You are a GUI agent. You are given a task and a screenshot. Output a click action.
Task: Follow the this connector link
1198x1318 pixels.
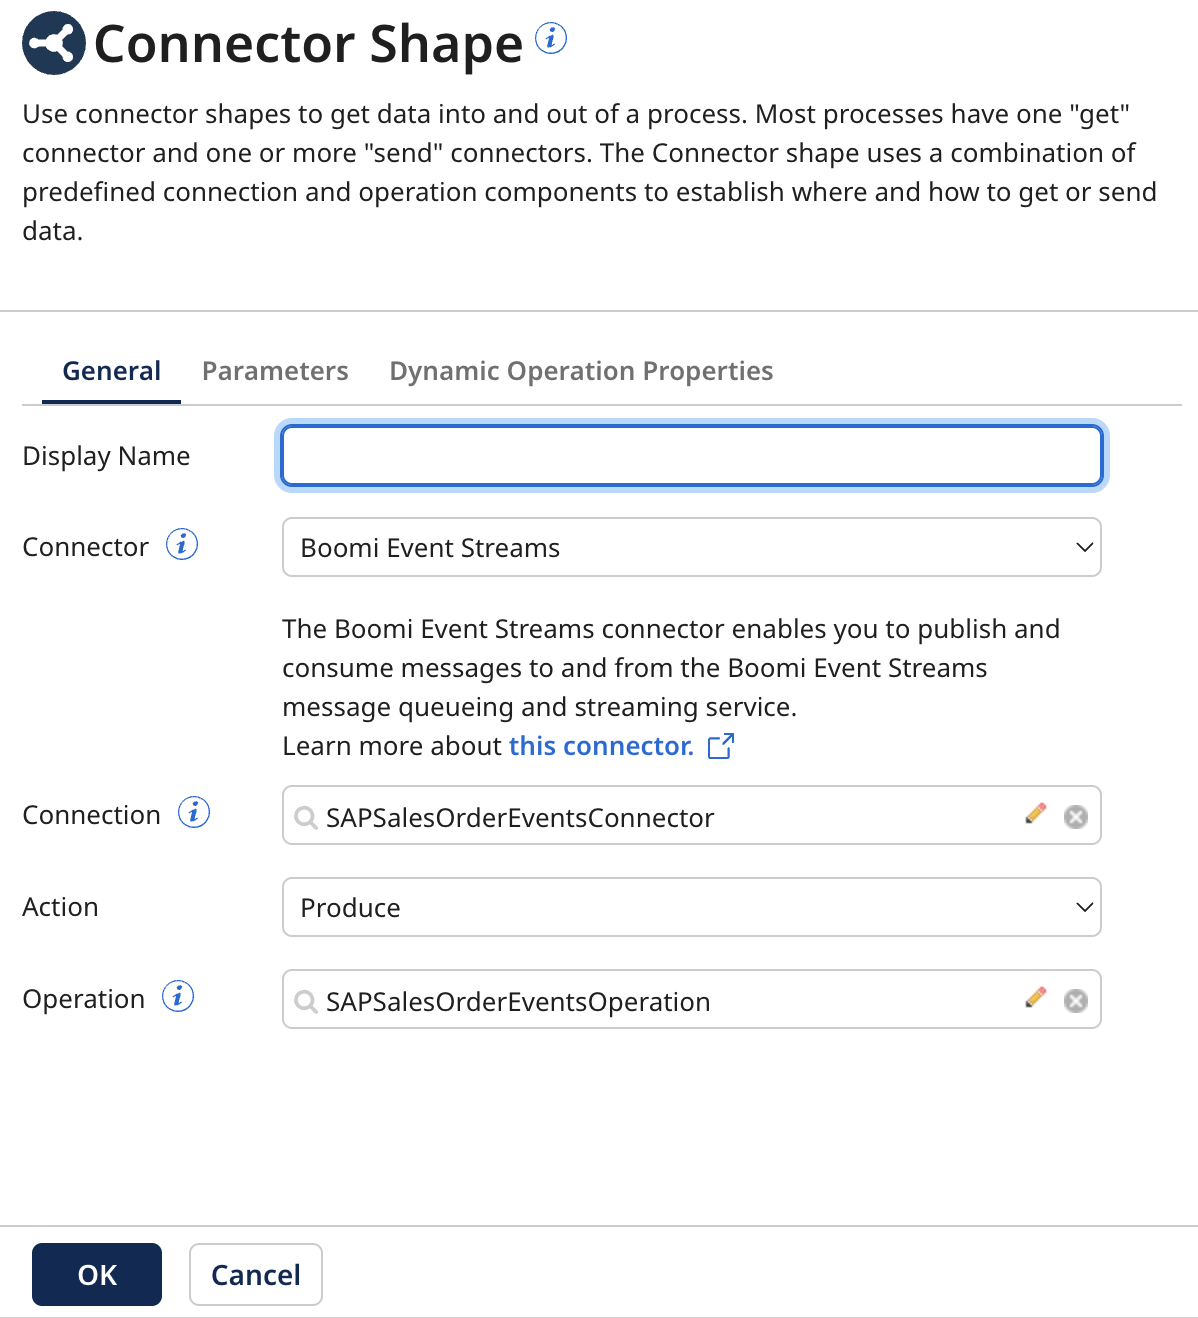click(x=600, y=745)
